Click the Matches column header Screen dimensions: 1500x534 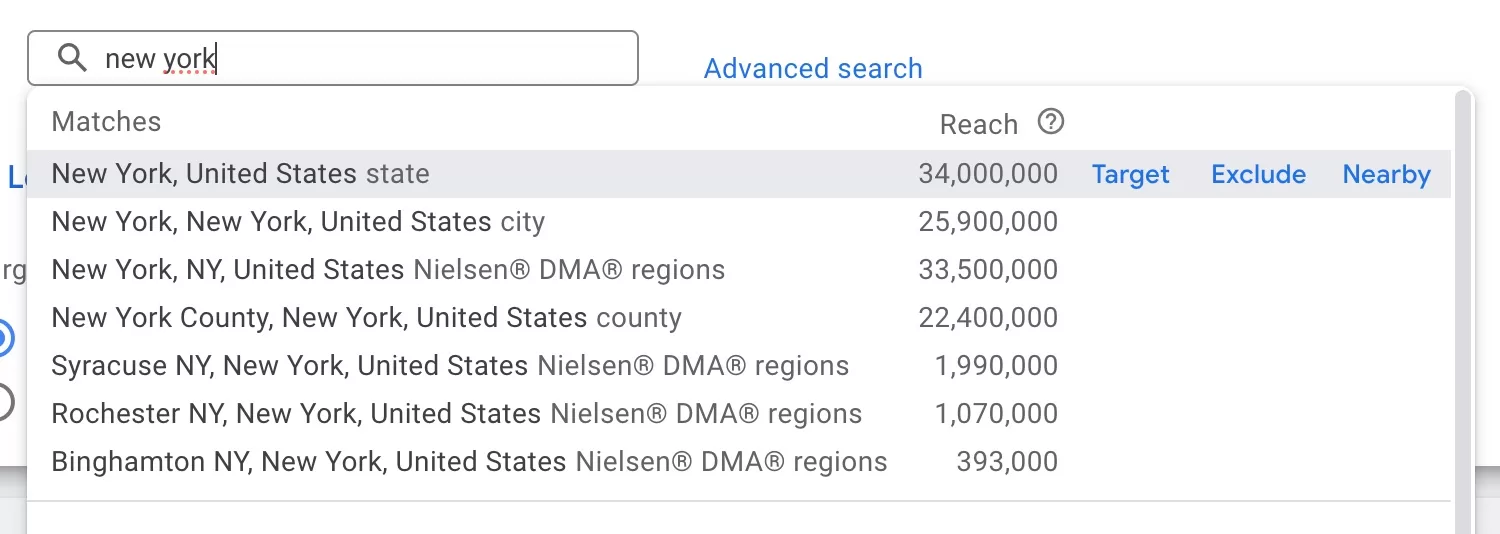[x=106, y=122]
